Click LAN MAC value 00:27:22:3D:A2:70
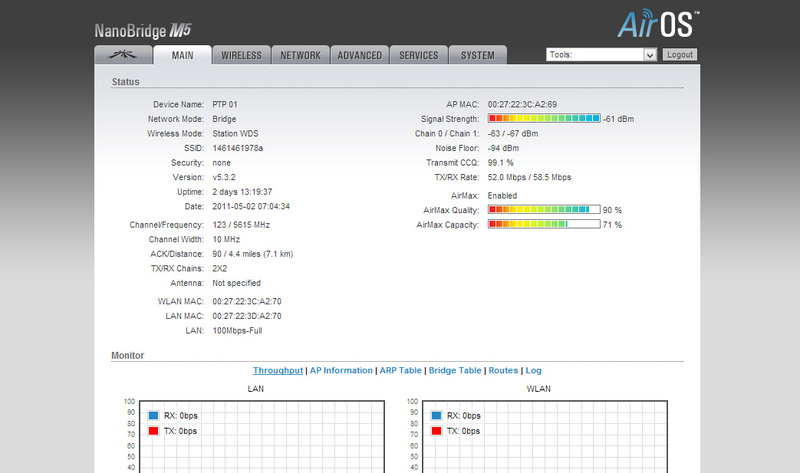Screen dimensions: 800x473 [247, 316]
